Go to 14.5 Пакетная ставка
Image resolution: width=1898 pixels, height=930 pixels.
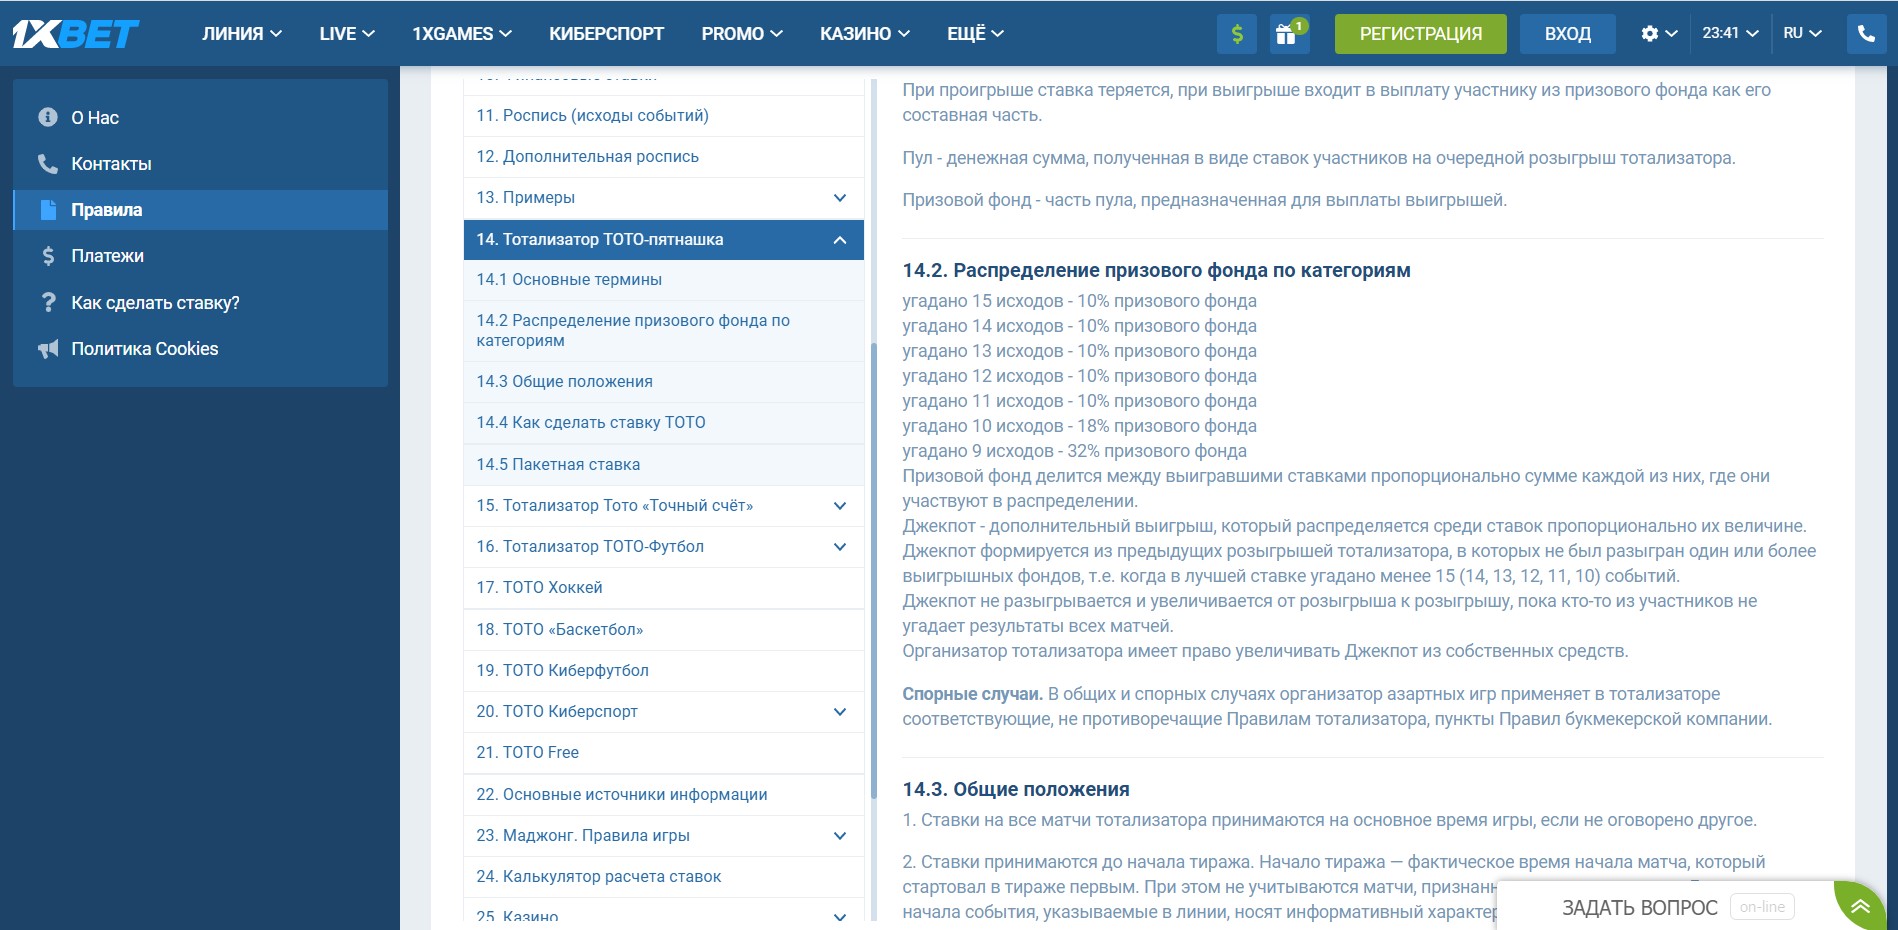click(x=664, y=465)
